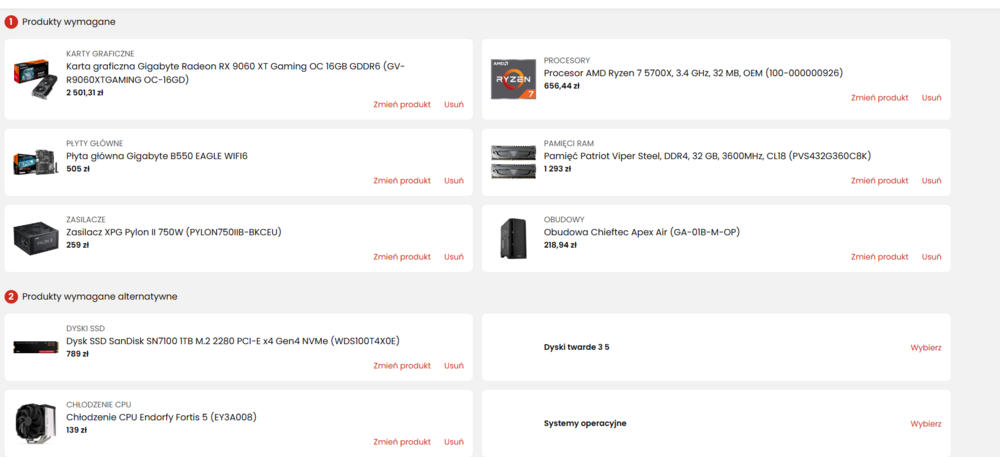Click the 'PŁYTY GŁÓWNE' category label
This screenshot has width=1000, height=457.
pyautogui.click(x=95, y=143)
